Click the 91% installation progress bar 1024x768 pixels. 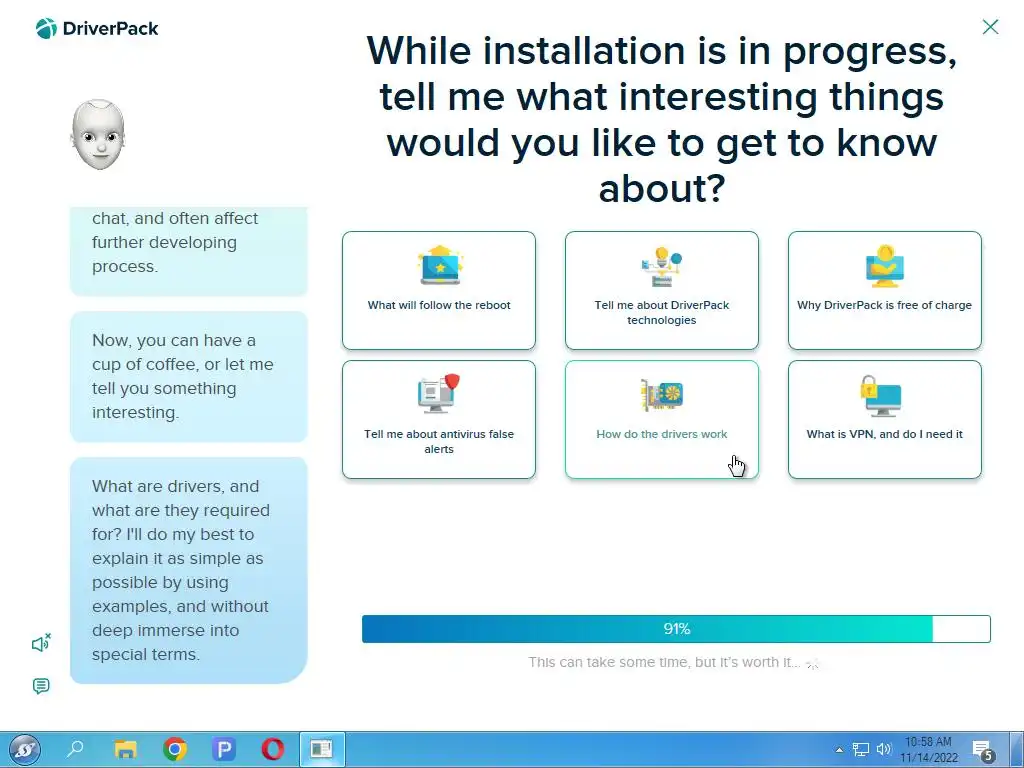click(x=676, y=629)
